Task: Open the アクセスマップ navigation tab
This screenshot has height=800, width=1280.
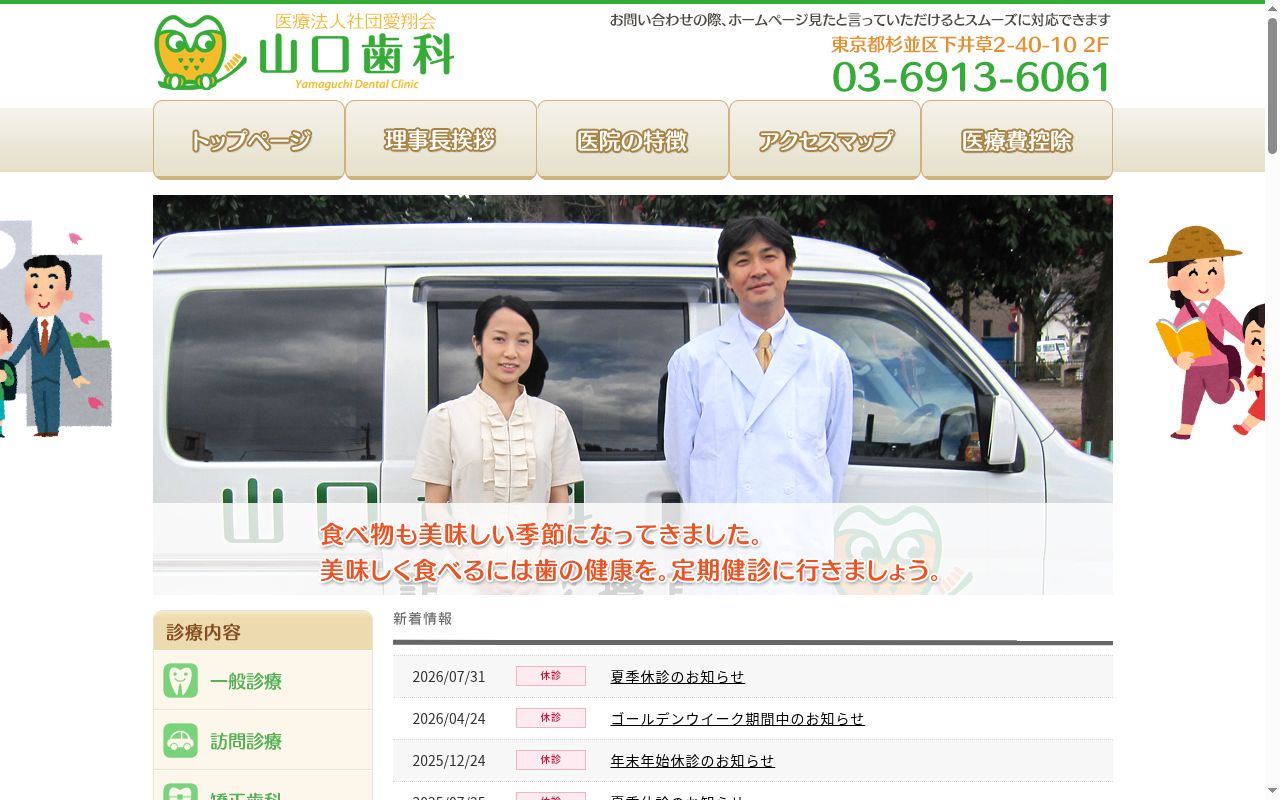Action: tap(825, 140)
